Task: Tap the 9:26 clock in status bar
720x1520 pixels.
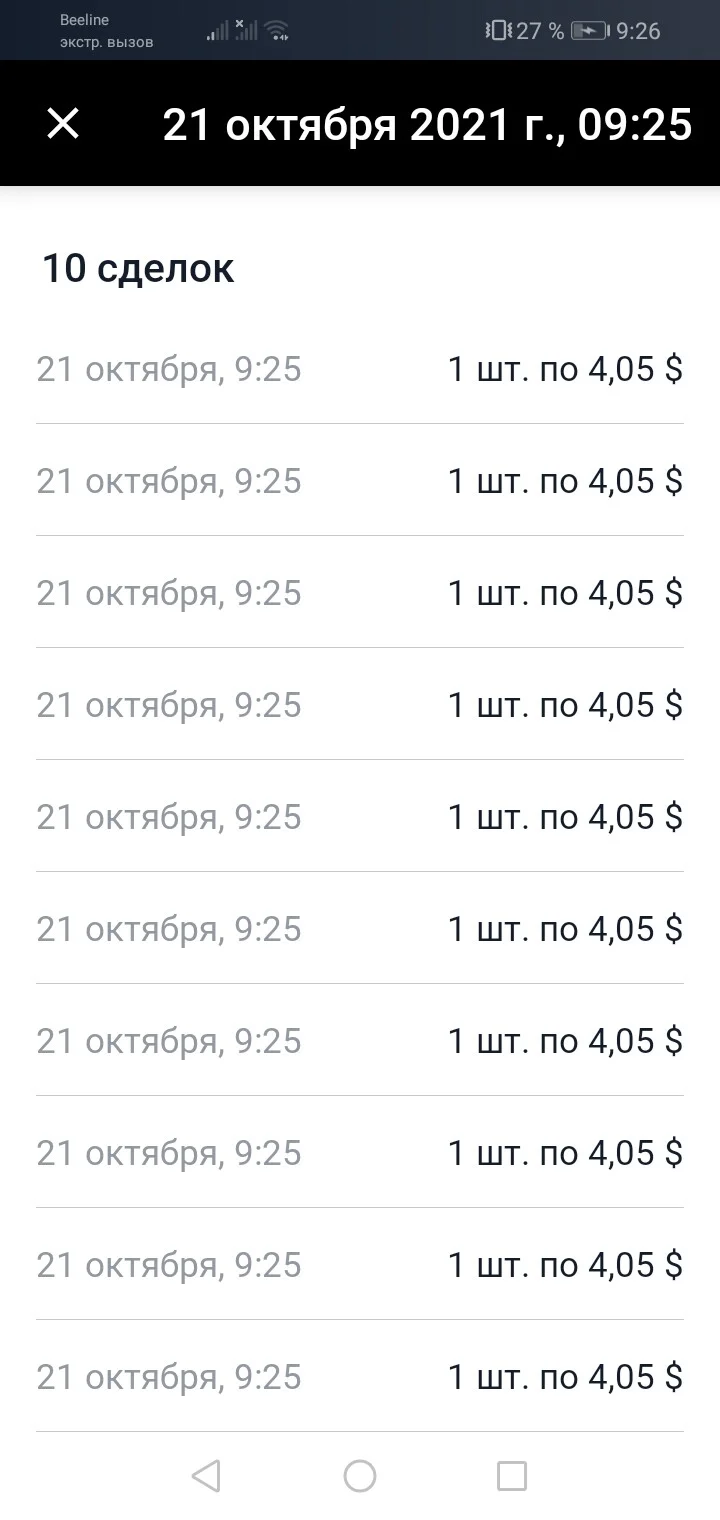Action: pos(638,31)
